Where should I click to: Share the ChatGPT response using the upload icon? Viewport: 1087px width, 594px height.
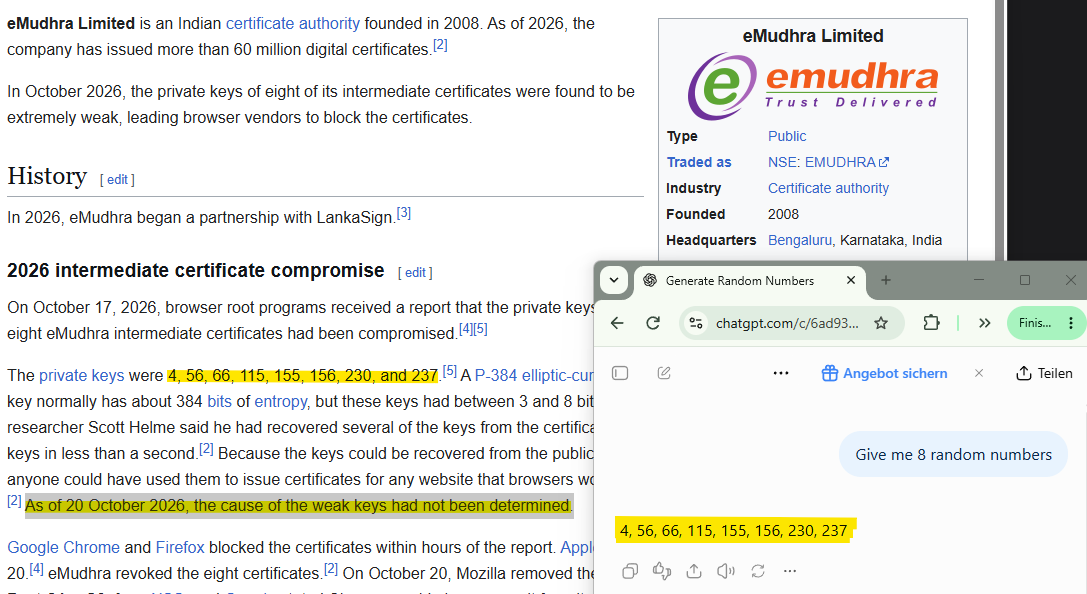pos(694,571)
